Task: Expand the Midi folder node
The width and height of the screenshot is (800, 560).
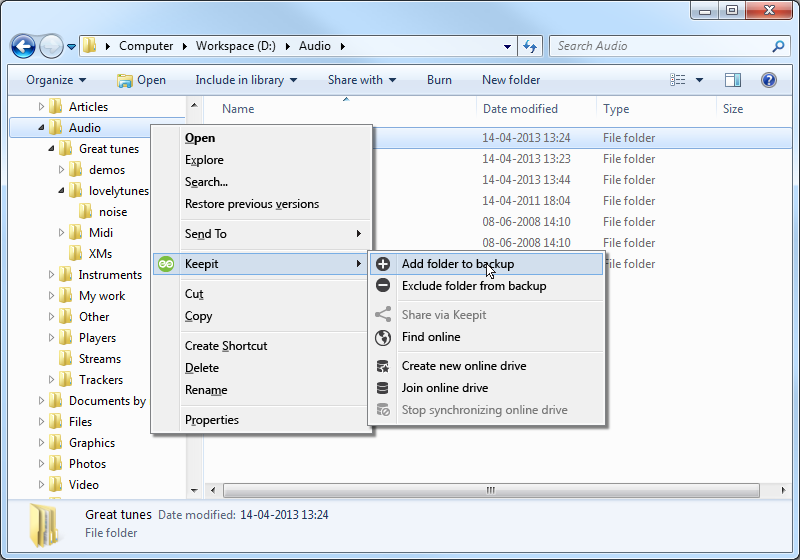Action: 61,233
